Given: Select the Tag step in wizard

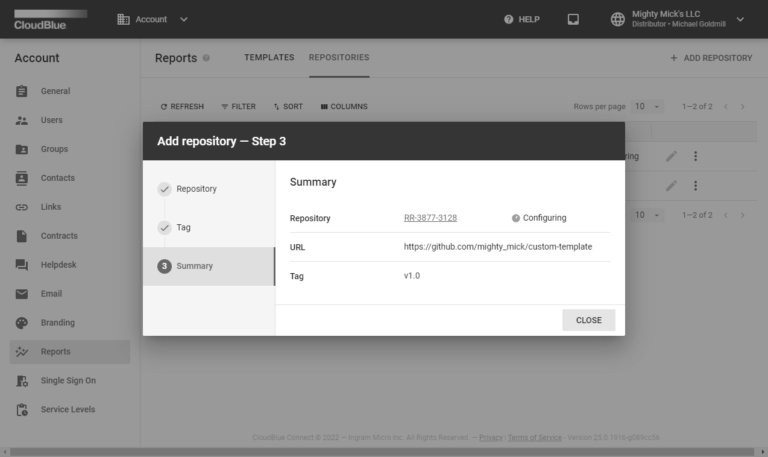Looking at the screenshot, I should click(209, 227).
